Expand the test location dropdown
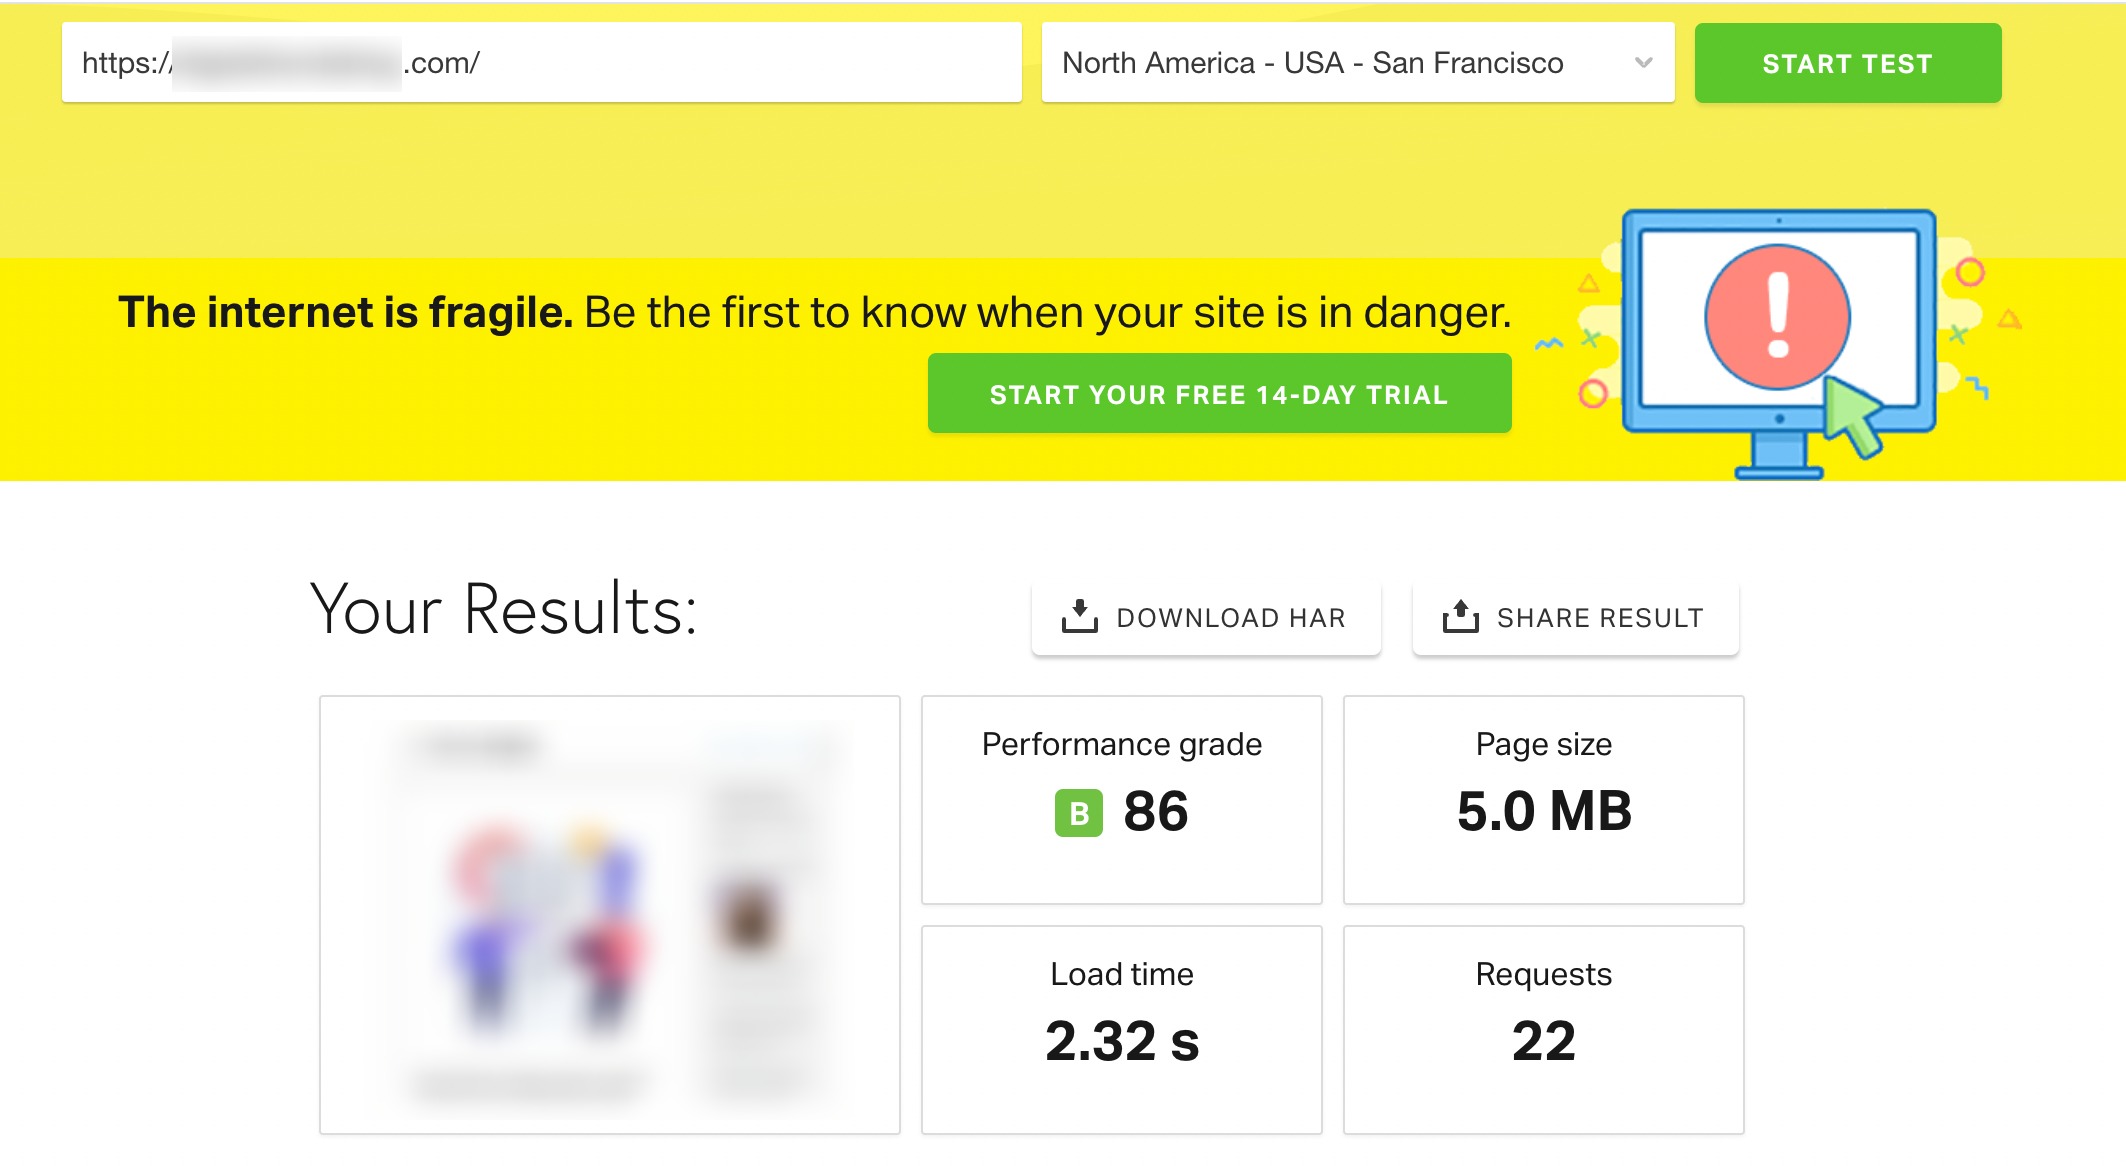This screenshot has width=2126, height=1166. (x=1357, y=63)
